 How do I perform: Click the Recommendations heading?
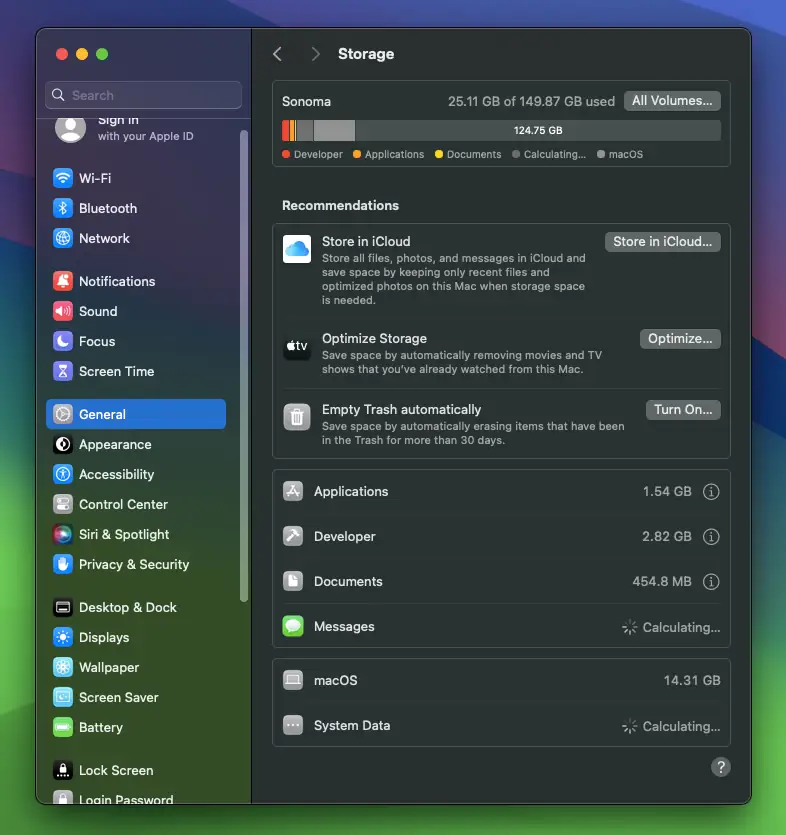tap(340, 206)
